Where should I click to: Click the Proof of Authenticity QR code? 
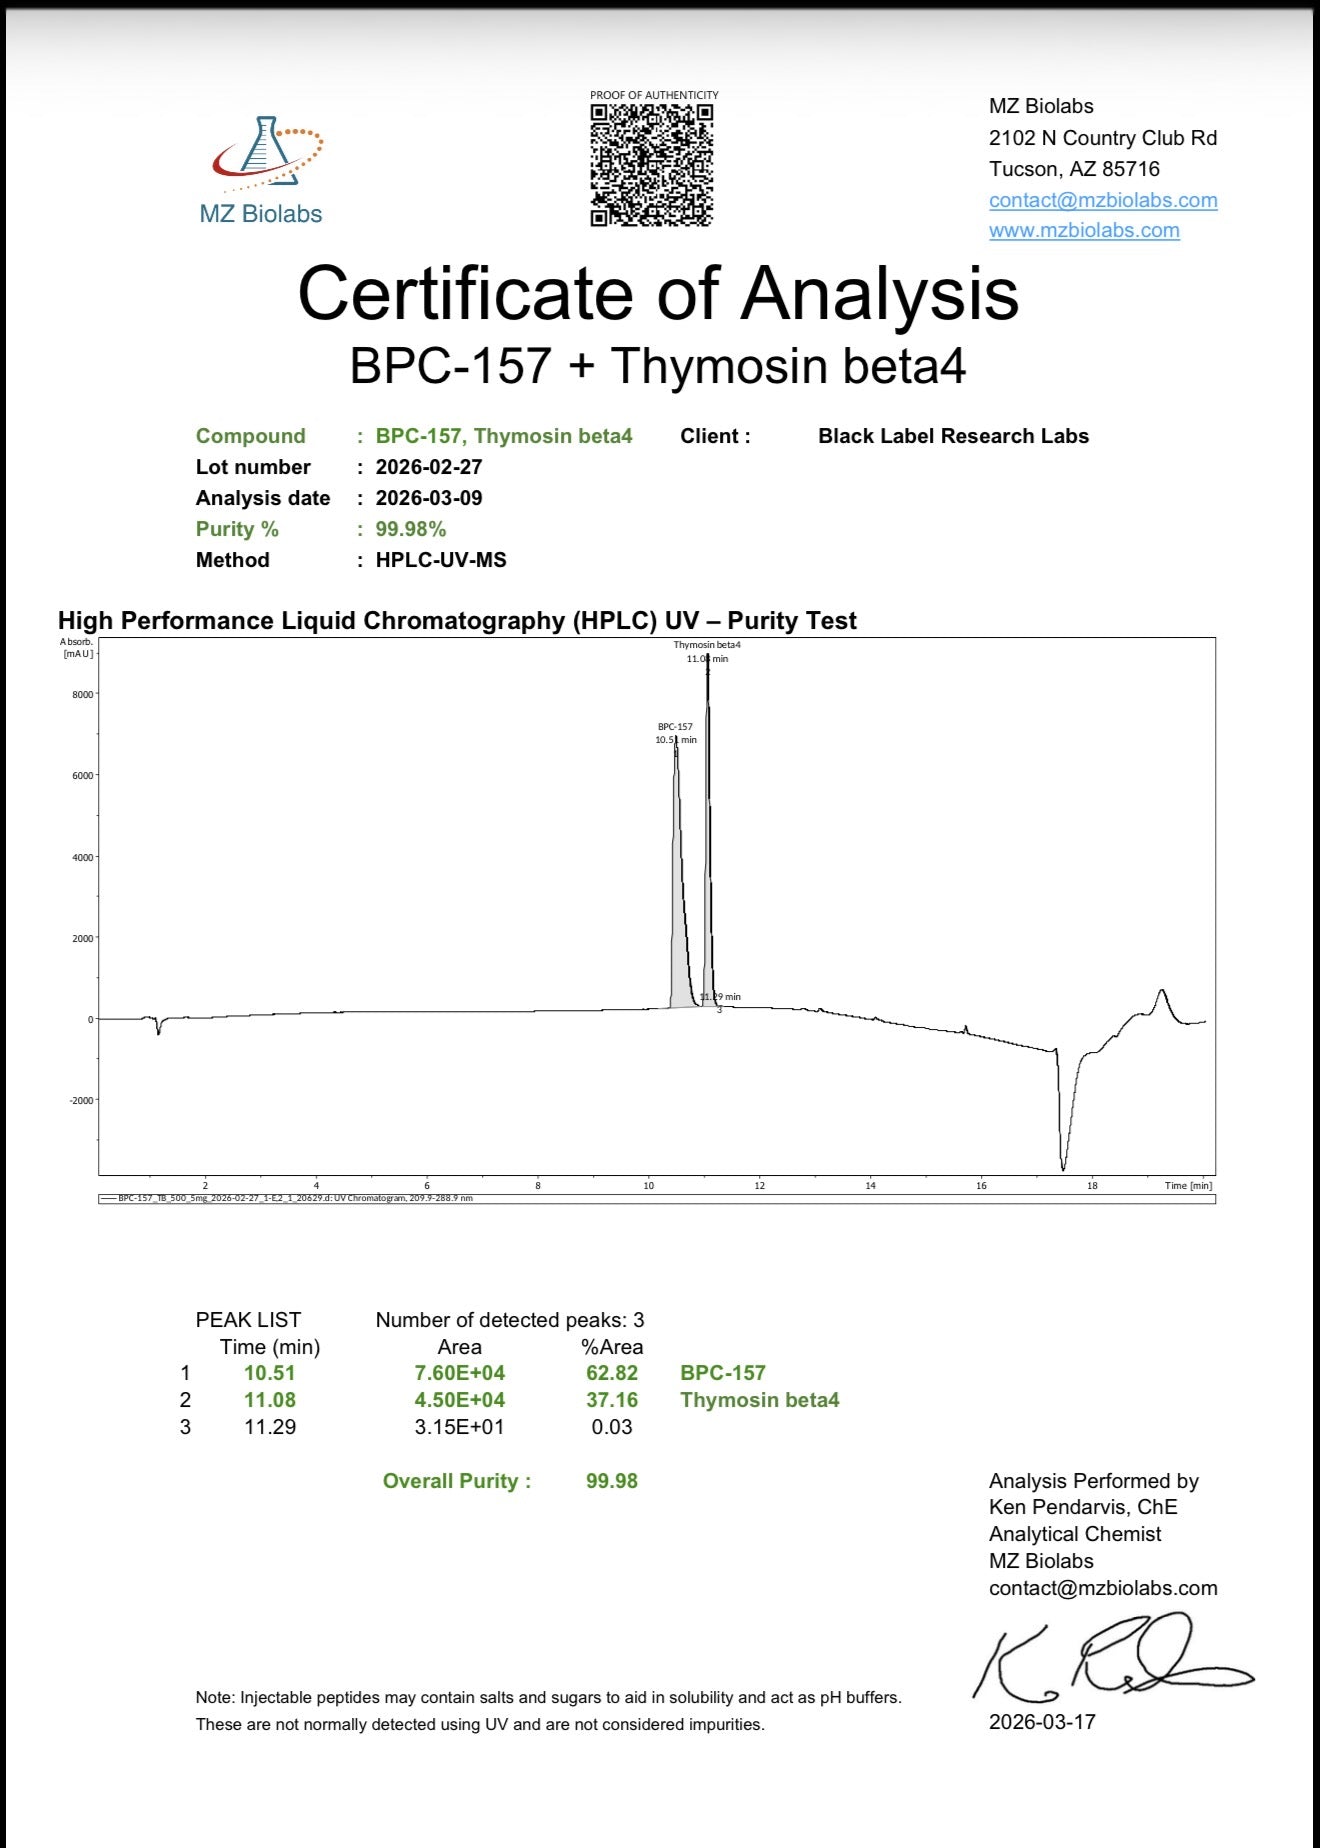click(651, 165)
